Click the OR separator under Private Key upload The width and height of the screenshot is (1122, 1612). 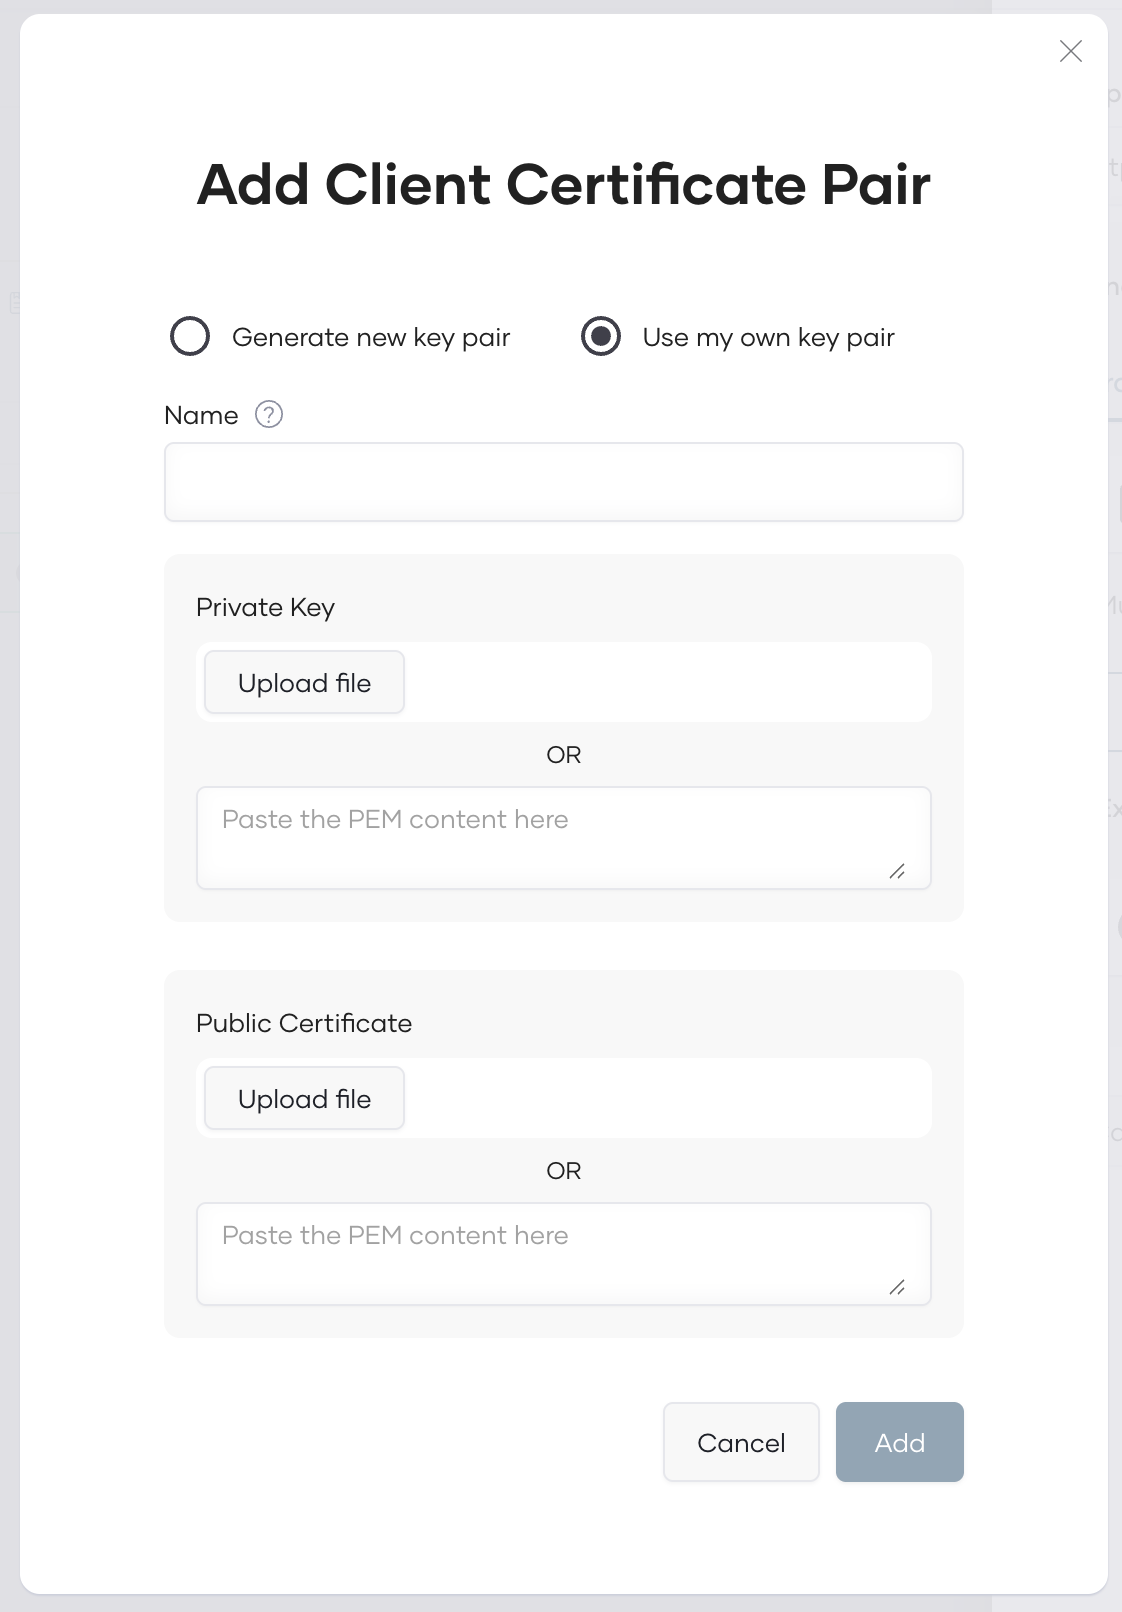[563, 755]
